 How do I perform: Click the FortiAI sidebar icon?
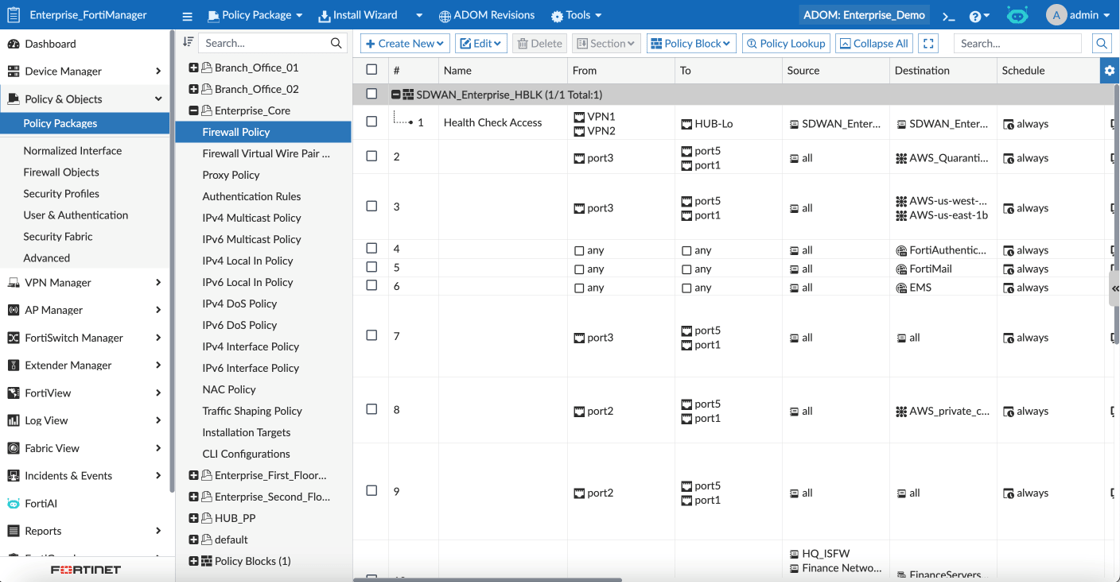click(14, 503)
